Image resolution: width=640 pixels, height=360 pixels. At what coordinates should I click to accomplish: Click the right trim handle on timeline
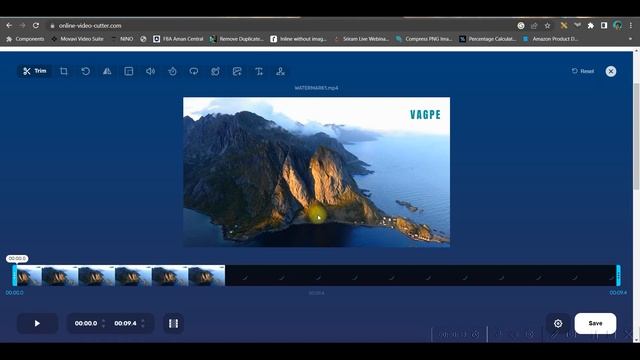[x=618, y=276]
